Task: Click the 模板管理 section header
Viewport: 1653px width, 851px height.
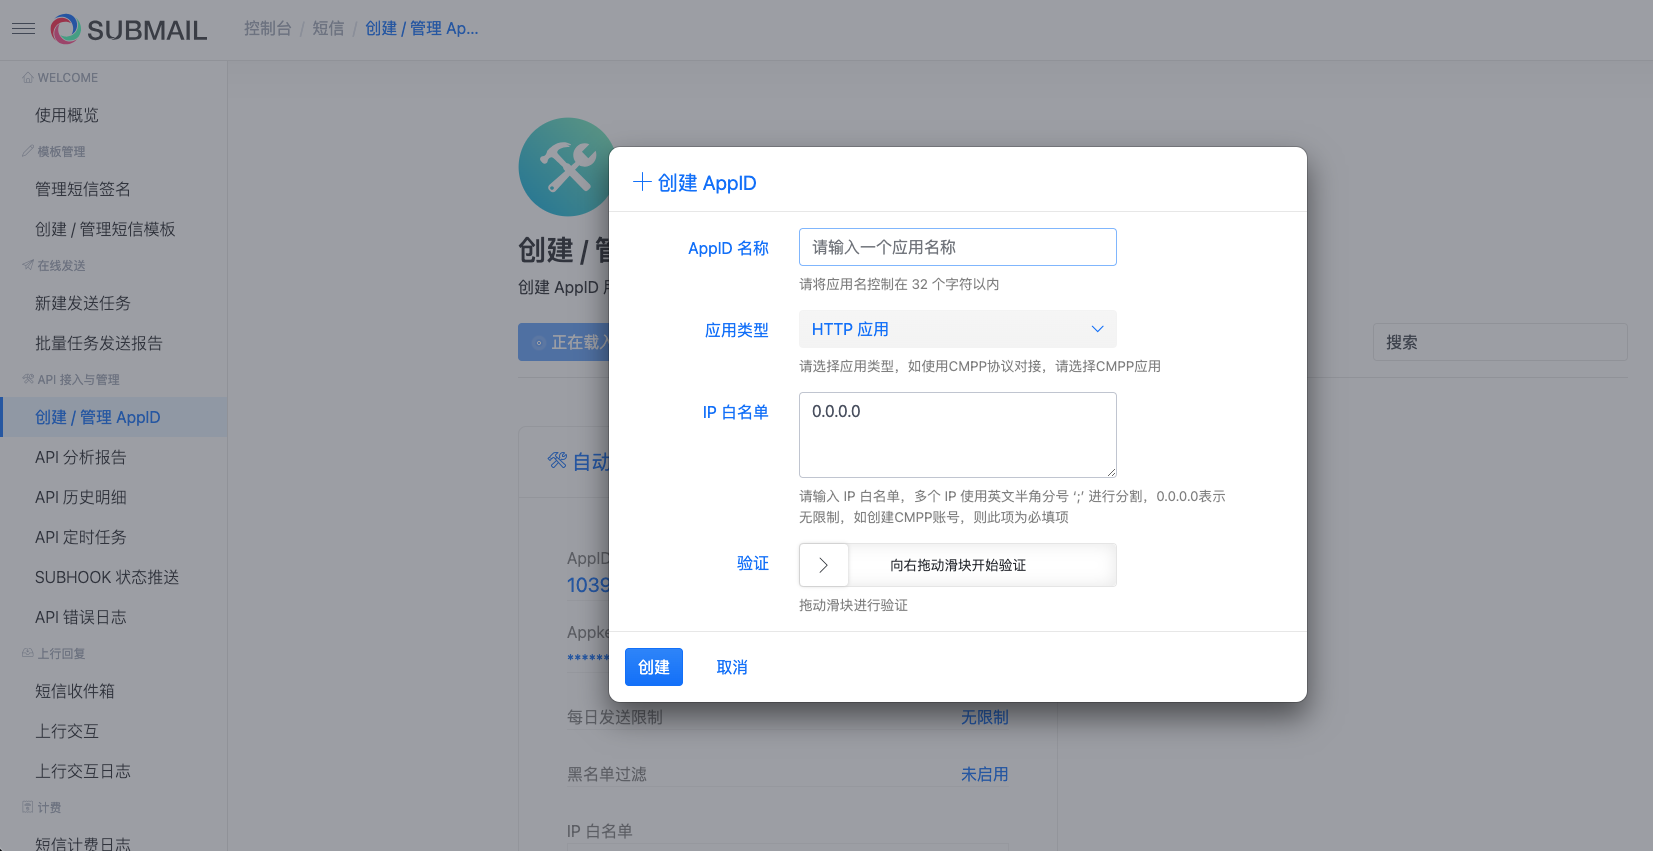Action: click(54, 152)
